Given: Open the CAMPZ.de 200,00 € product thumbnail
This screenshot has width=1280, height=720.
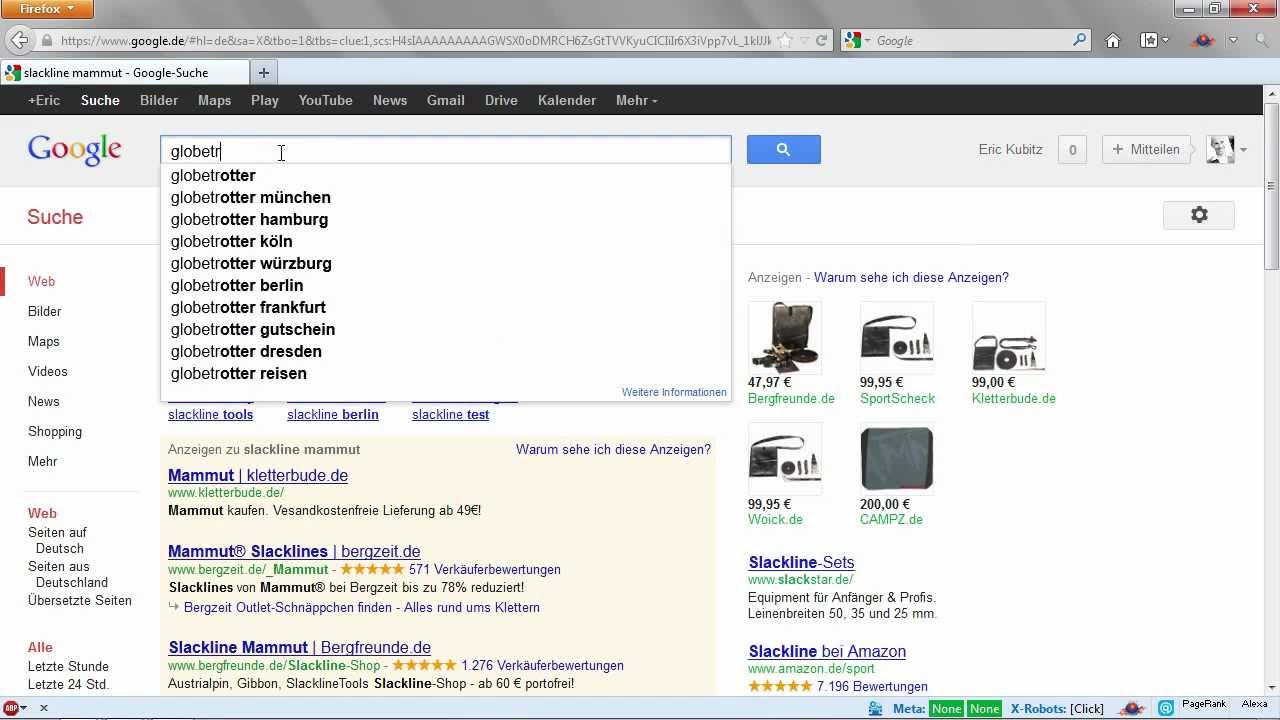Looking at the screenshot, I should [897, 459].
